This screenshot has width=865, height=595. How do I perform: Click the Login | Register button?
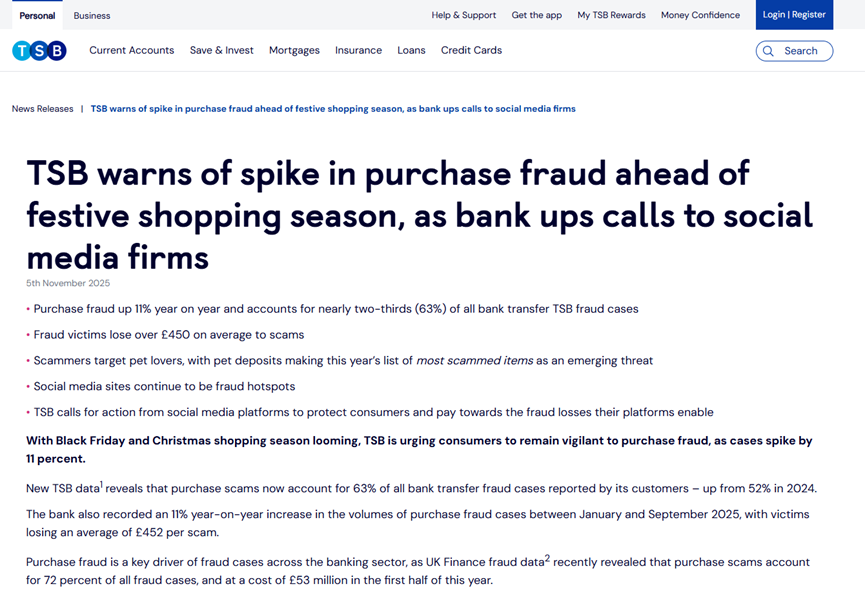pyautogui.click(x=794, y=15)
